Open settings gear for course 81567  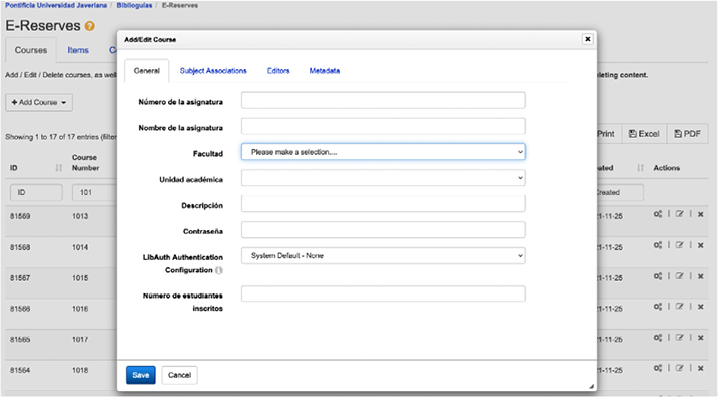658,276
